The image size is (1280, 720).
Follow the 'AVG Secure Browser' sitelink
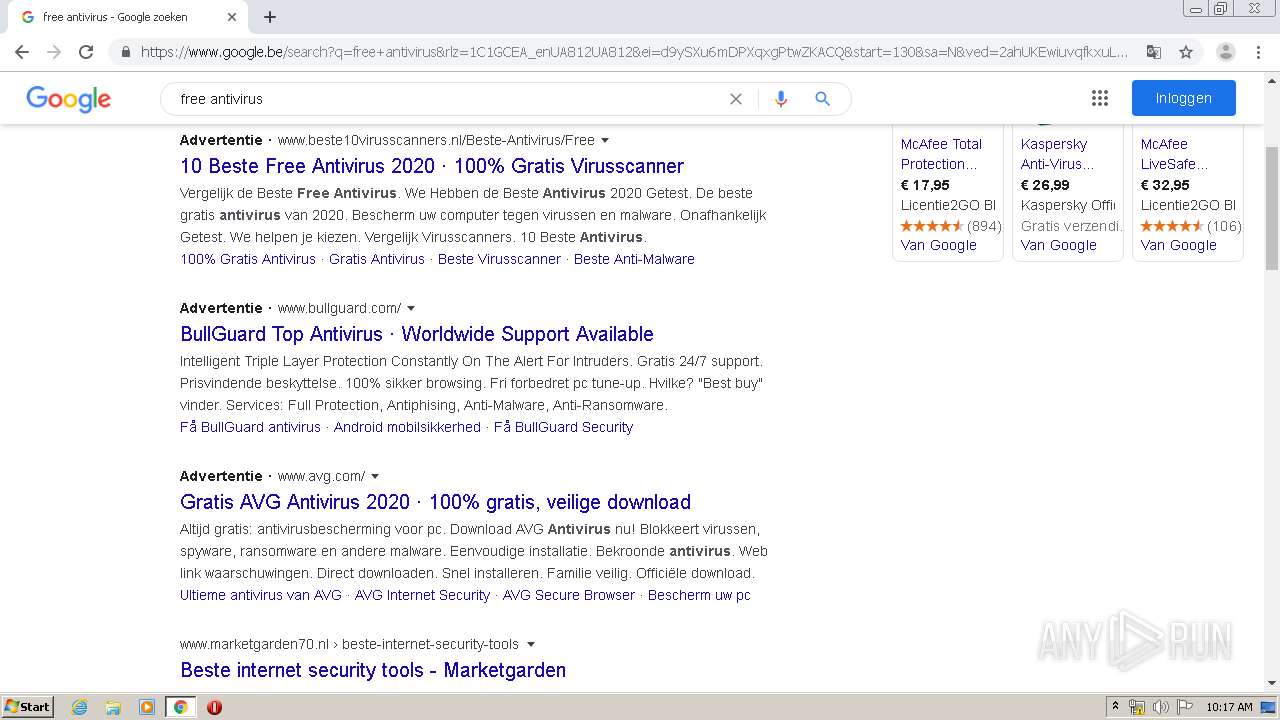[569, 595]
